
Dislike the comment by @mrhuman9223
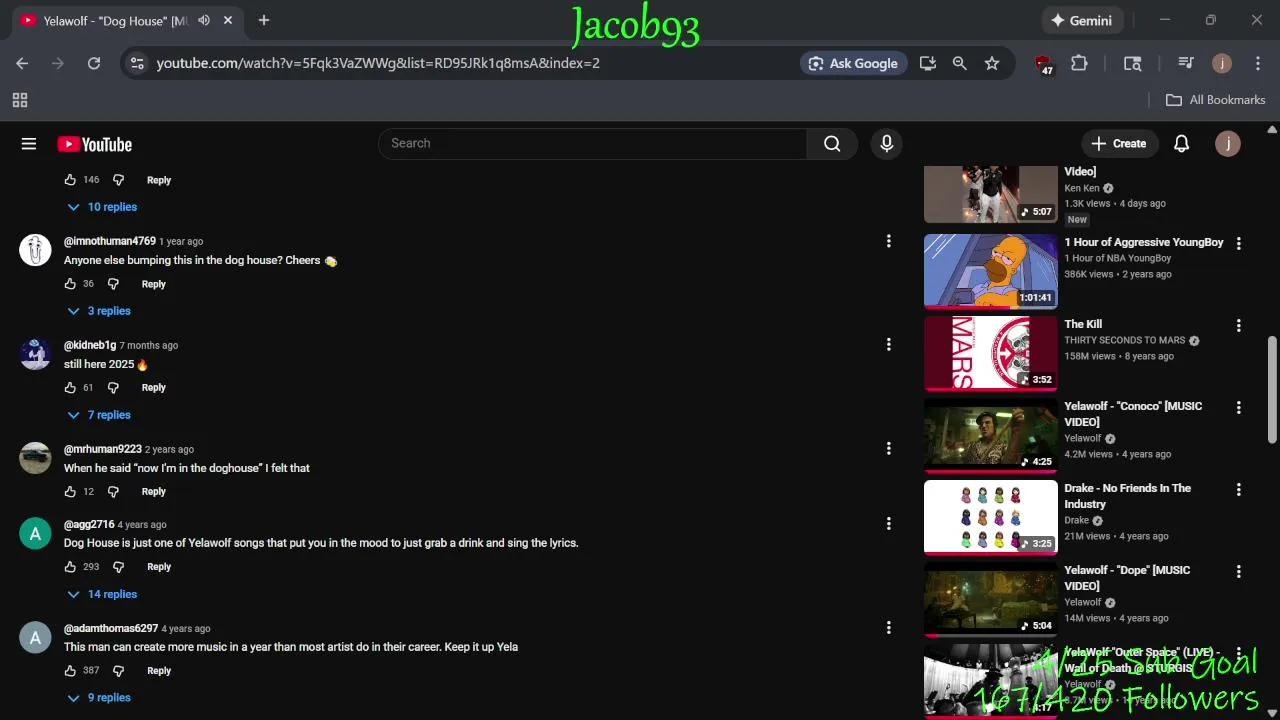(x=113, y=492)
